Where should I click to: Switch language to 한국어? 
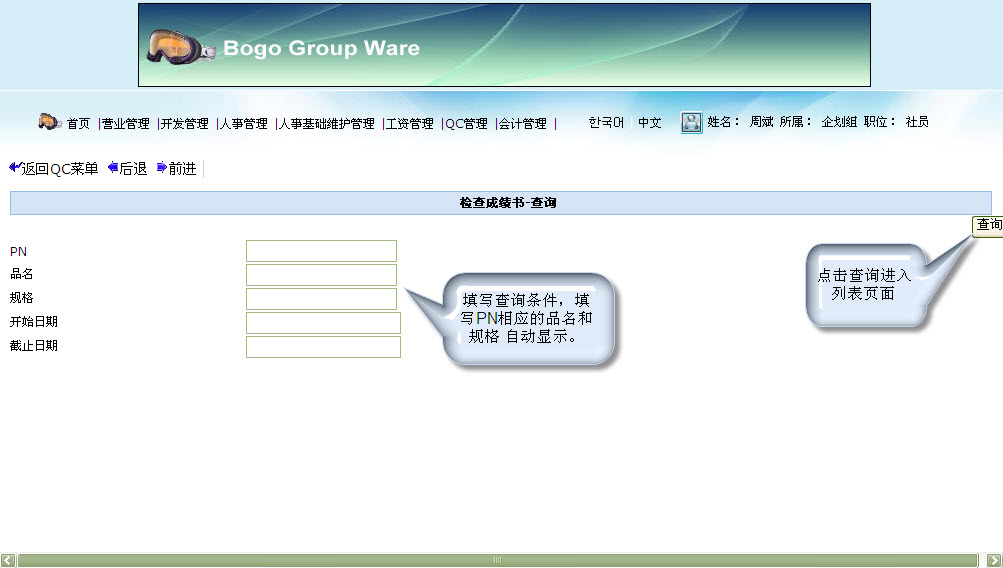coord(606,122)
